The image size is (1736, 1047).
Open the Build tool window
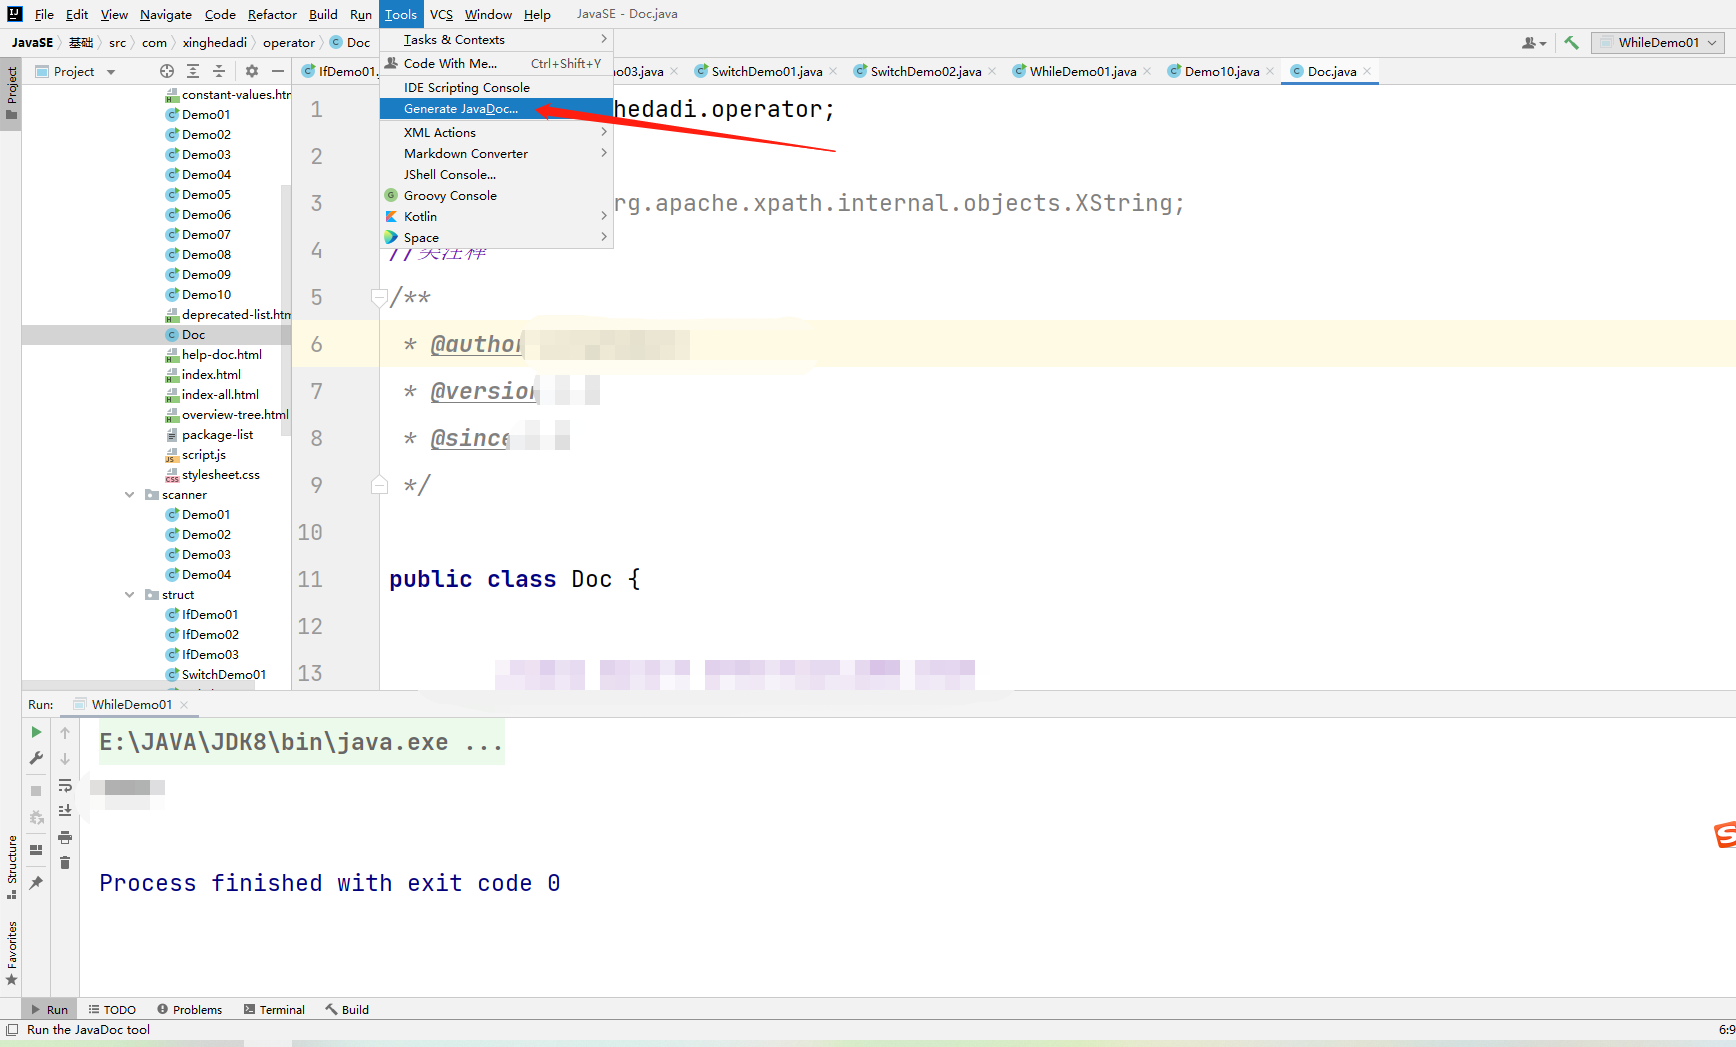point(347,1010)
